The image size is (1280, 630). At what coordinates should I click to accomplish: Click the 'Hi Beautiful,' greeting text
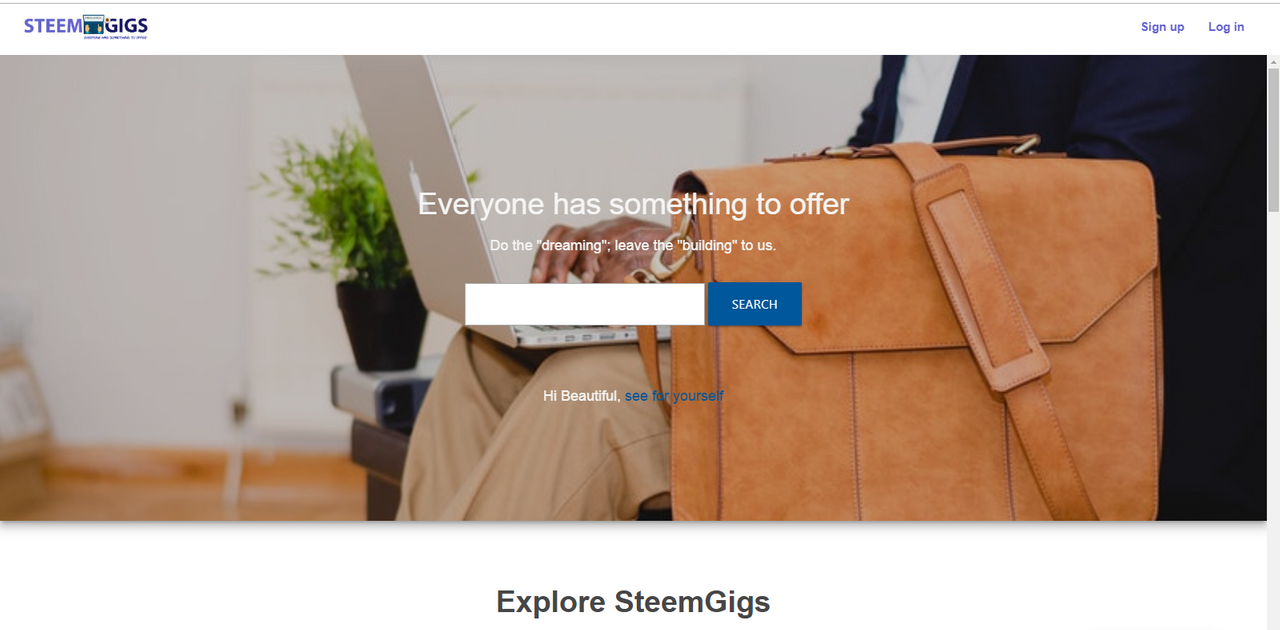(x=581, y=396)
